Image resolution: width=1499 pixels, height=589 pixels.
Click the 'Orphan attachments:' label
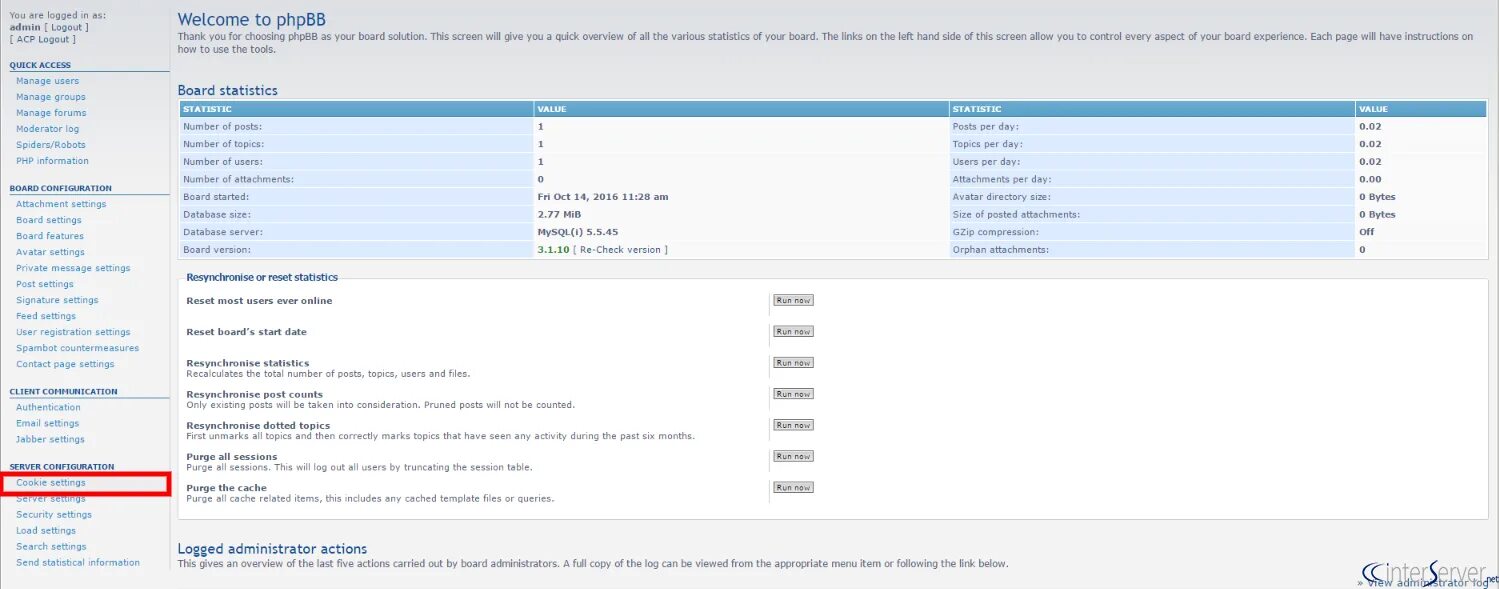(x=1001, y=250)
